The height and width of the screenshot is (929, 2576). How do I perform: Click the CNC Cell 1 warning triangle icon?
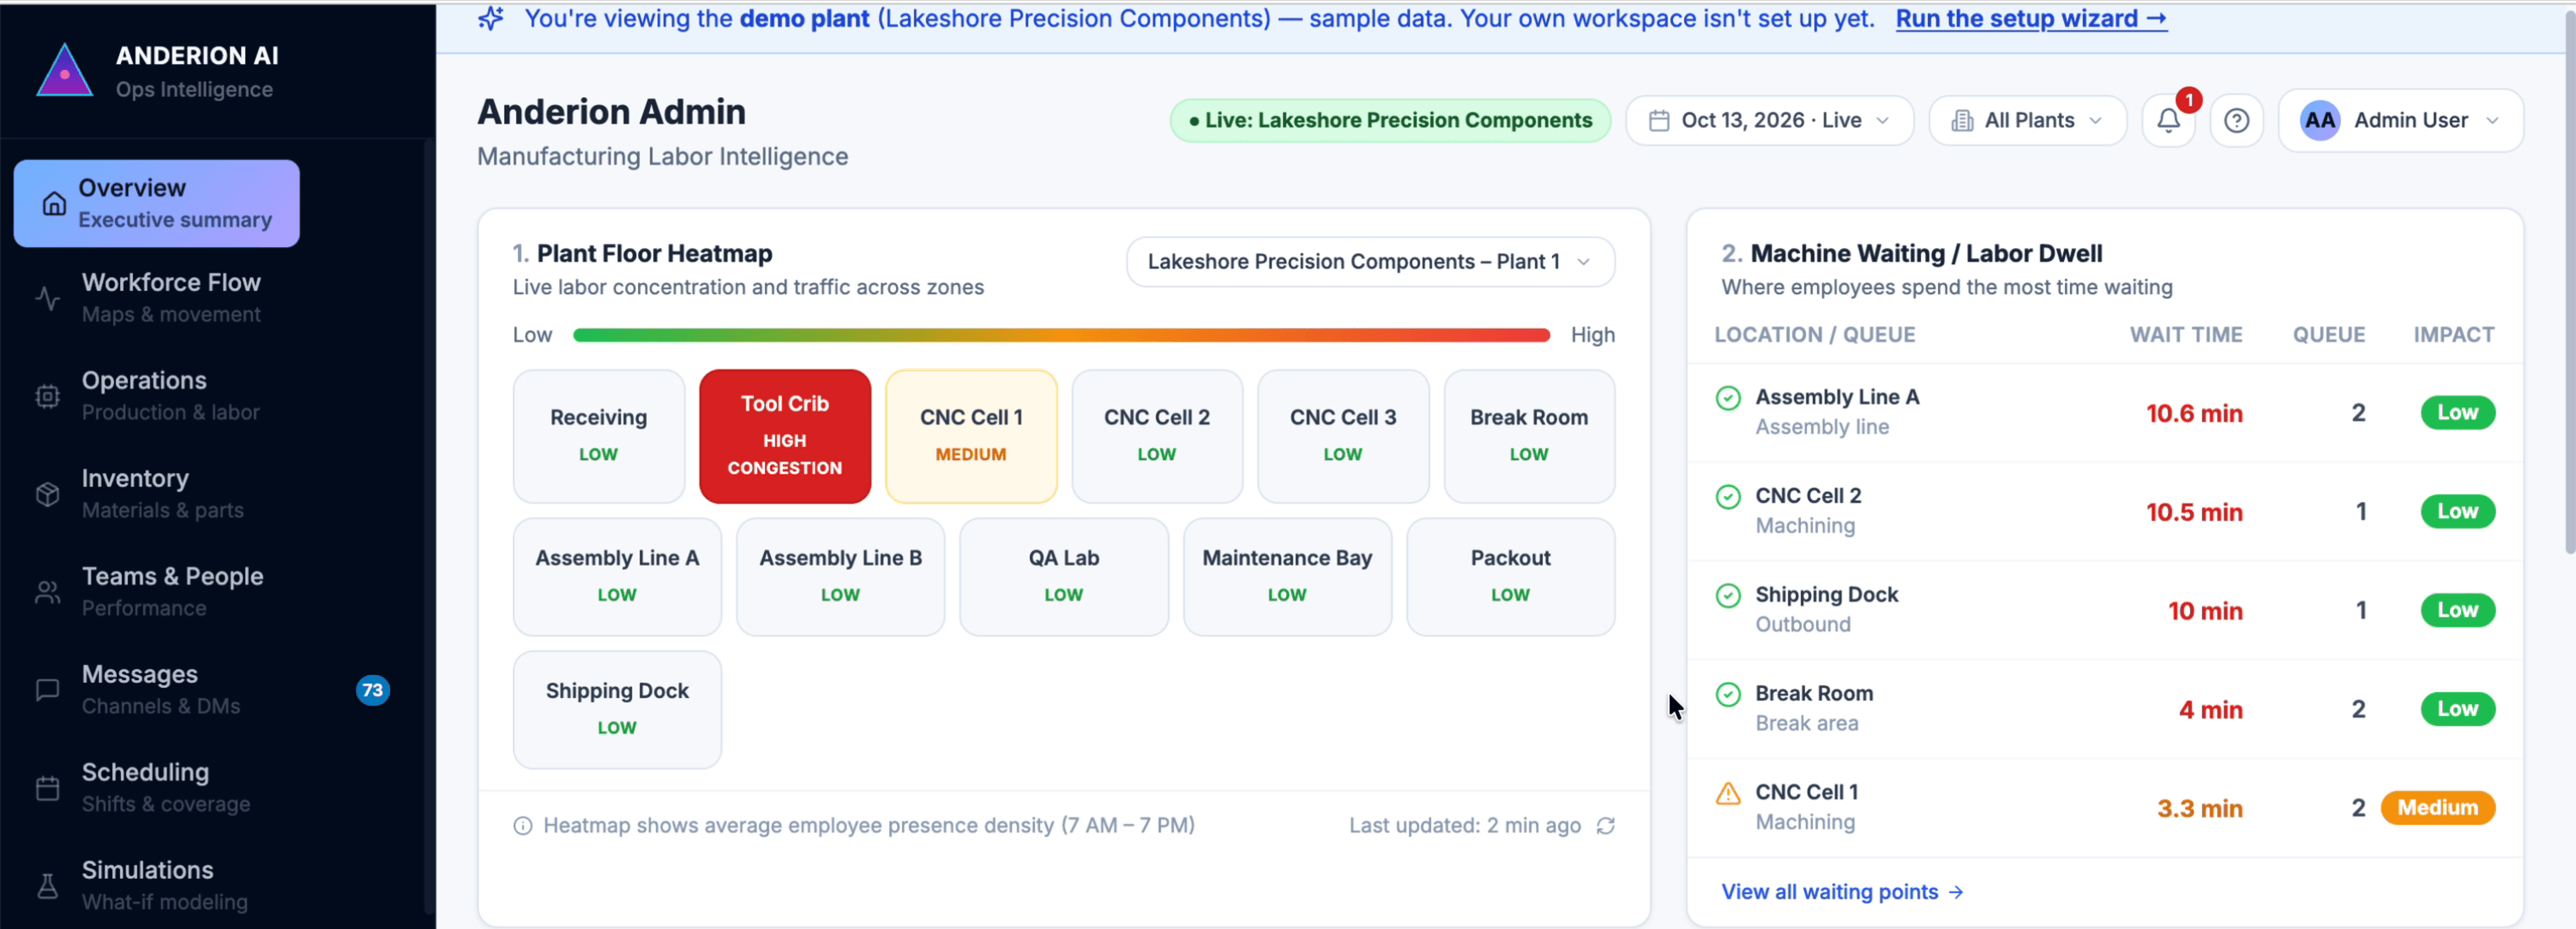pos(1728,794)
